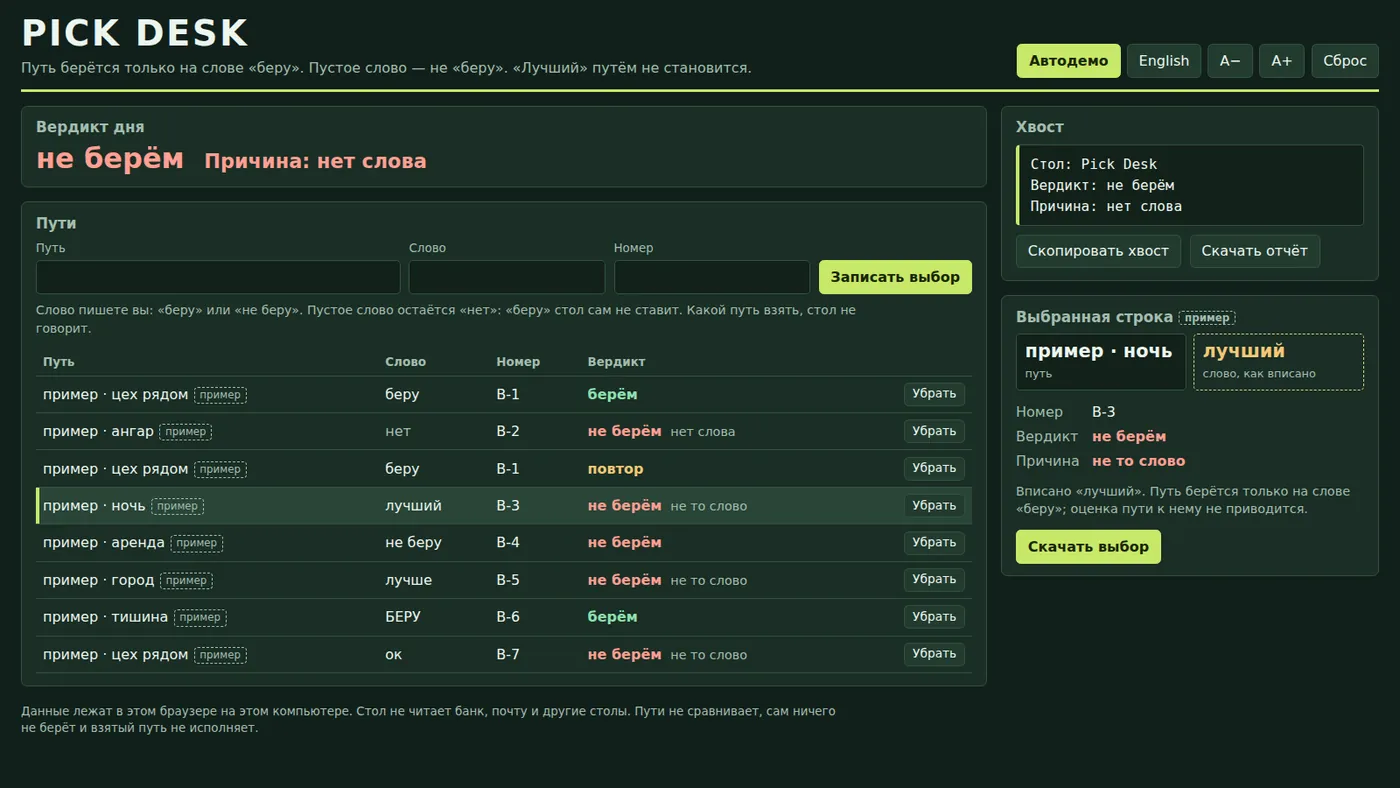Remove the B-5 город row via Убрать
This screenshot has height=788, width=1400.
pos(934,580)
